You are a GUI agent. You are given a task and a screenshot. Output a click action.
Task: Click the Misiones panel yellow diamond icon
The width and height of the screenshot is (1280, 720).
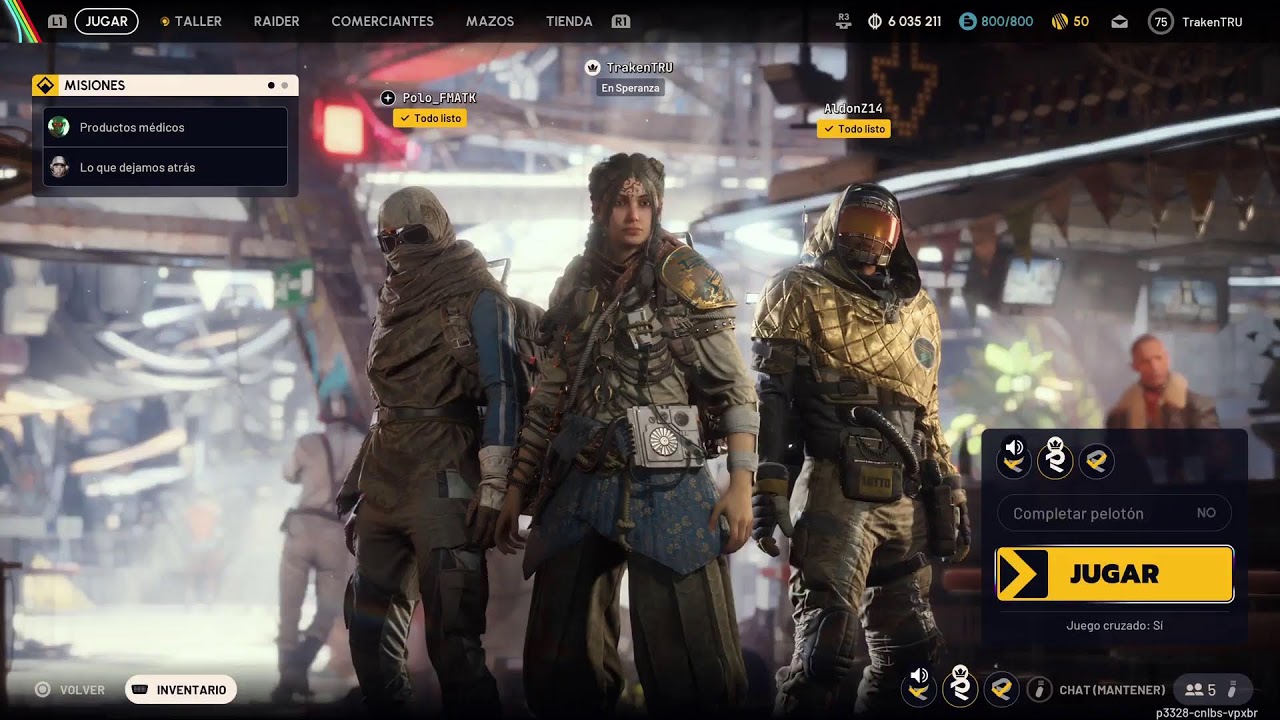coord(44,85)
